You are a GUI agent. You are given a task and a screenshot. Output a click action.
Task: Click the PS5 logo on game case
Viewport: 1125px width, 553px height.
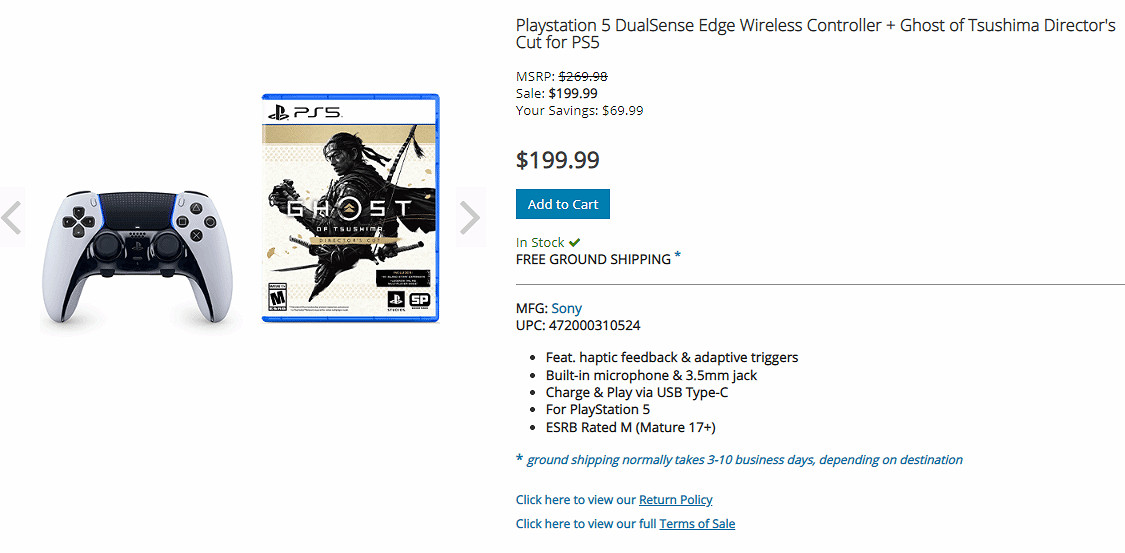pos(305,112)
